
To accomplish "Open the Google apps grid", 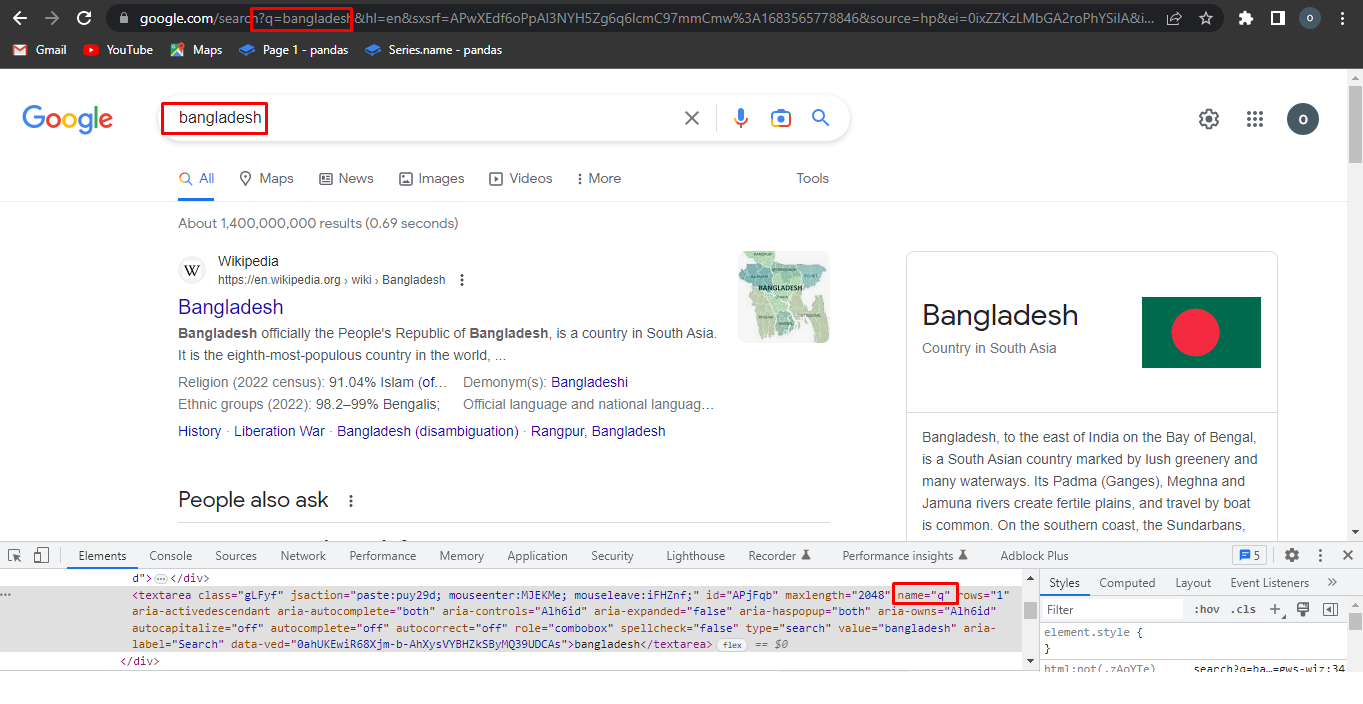I will pos(1255,119).
